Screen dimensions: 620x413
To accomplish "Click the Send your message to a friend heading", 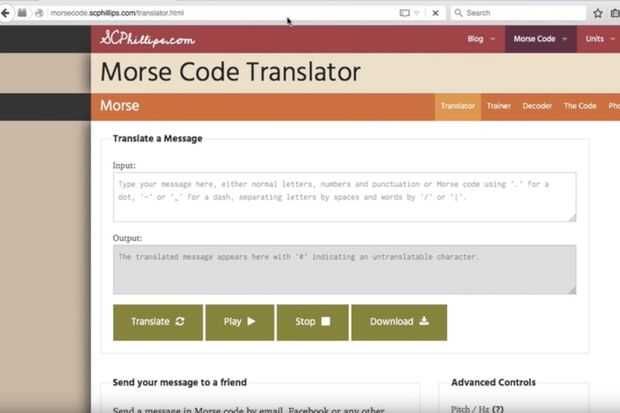I will point(180,382).
